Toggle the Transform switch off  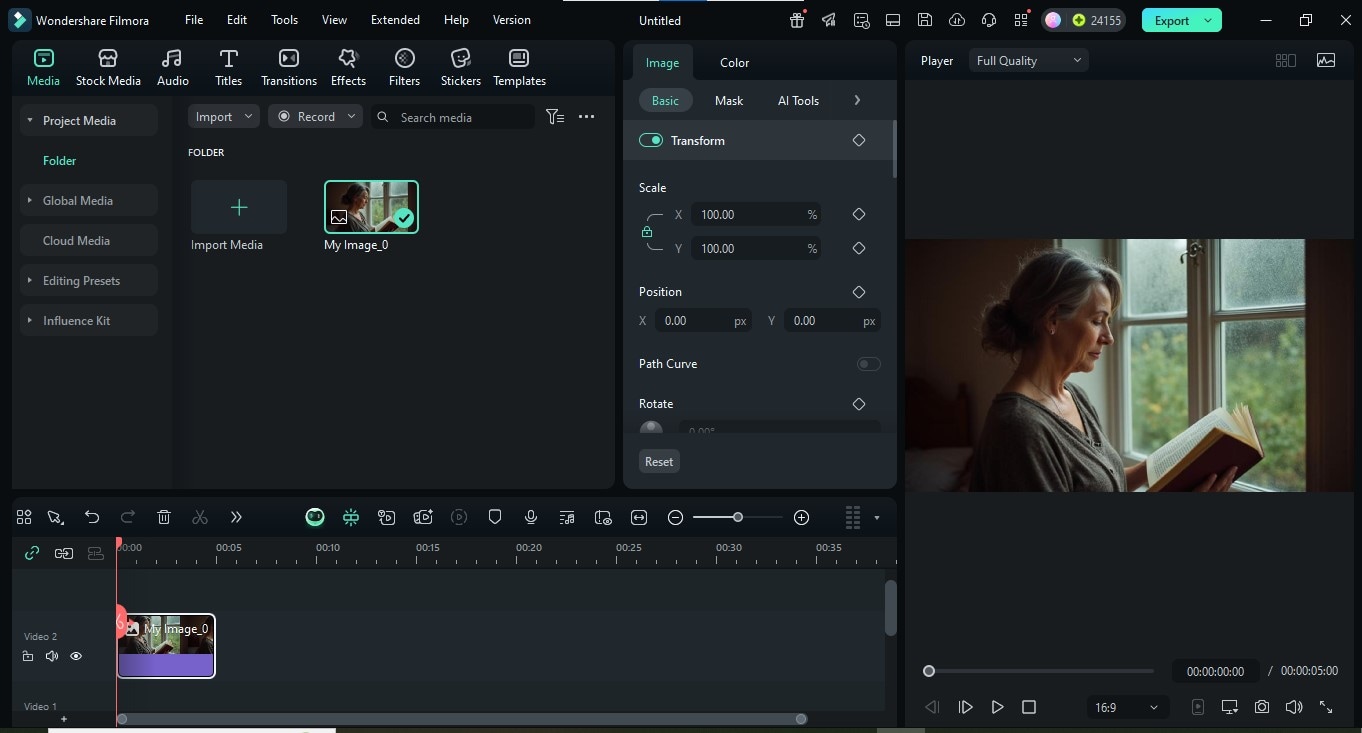pos(651,140)
